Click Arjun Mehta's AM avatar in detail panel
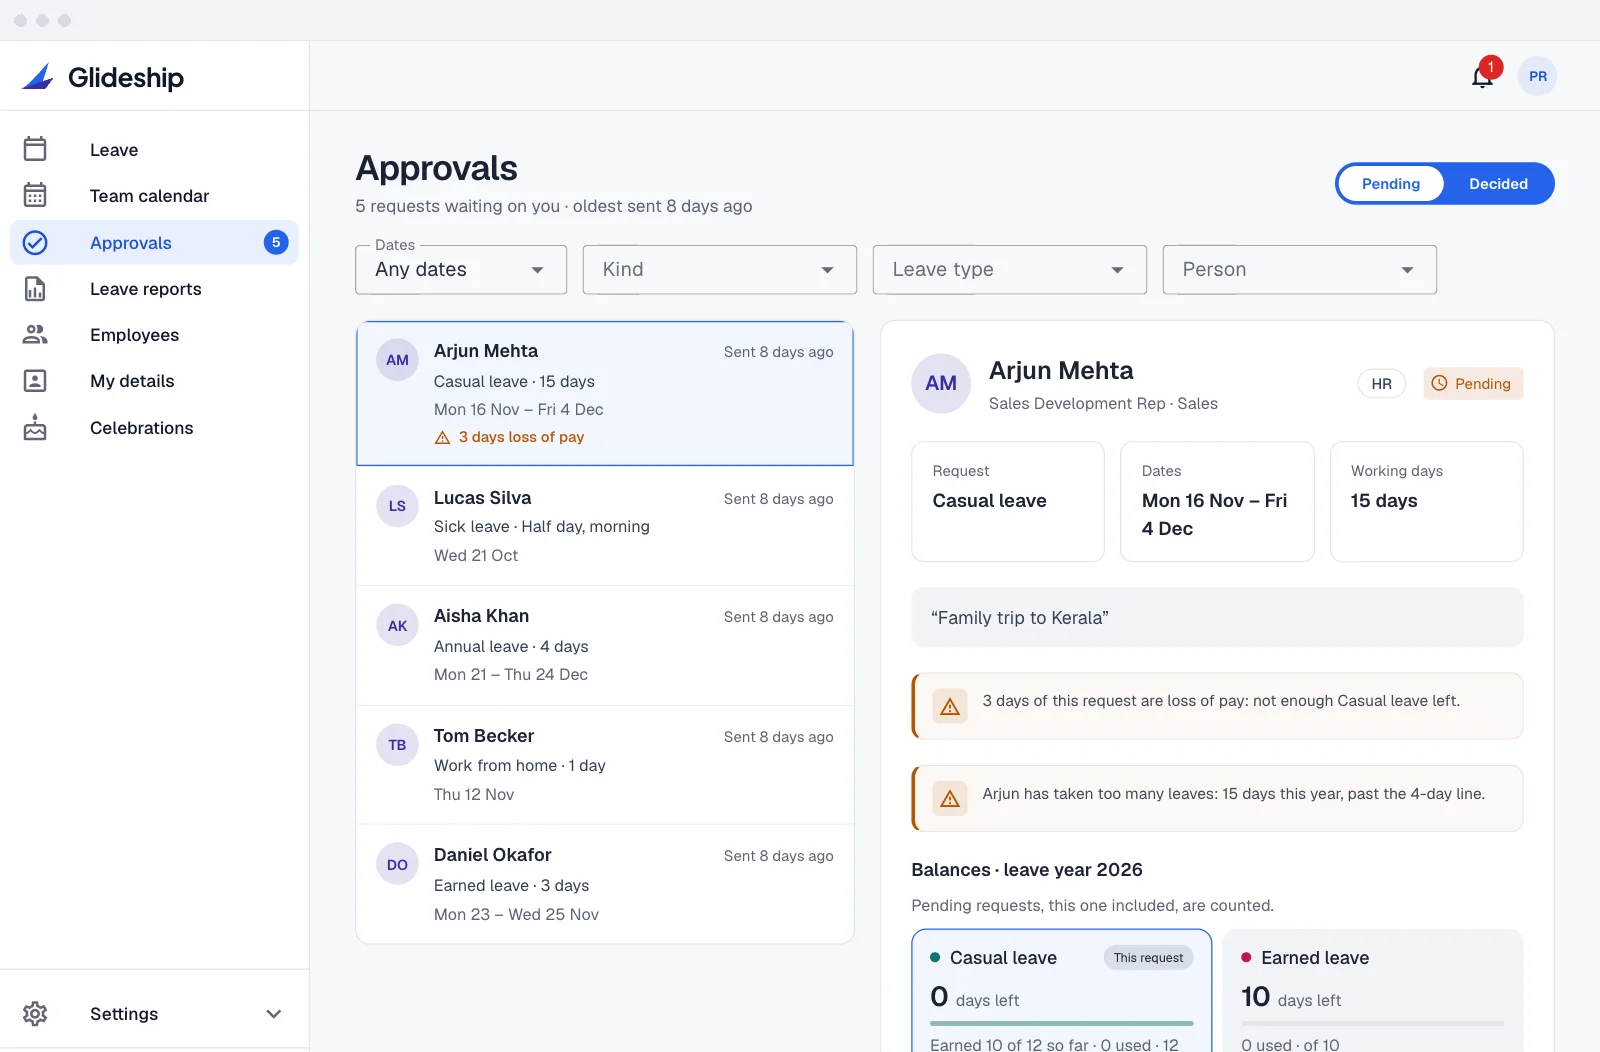1600x1052 pixels. [941, 383]
